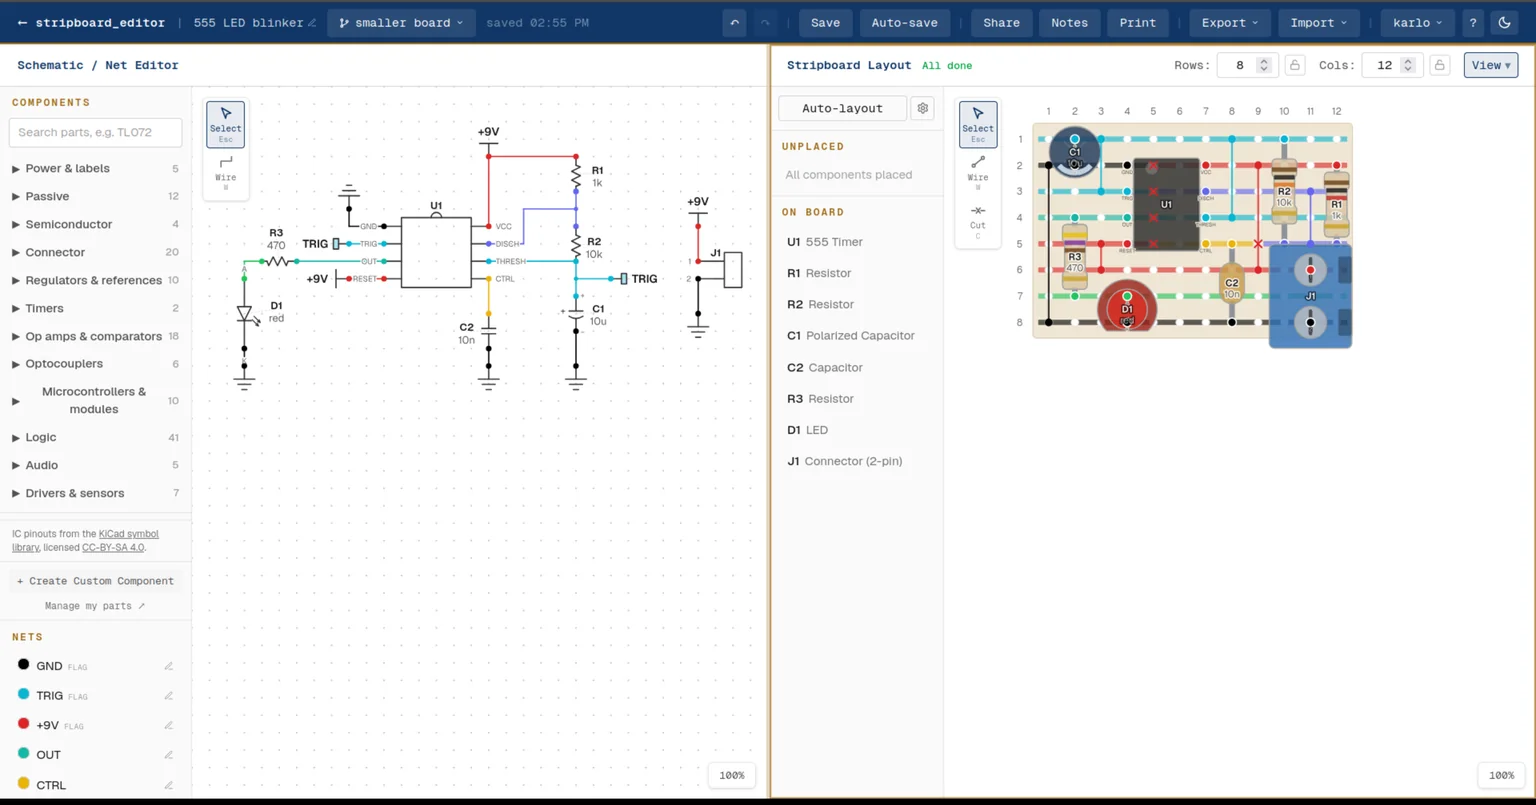Image resolution: width=1536 pixels, height=805 pixels.
Task: Click the back arrow beside stripboard_editor
Action: (x=22, y=23)
